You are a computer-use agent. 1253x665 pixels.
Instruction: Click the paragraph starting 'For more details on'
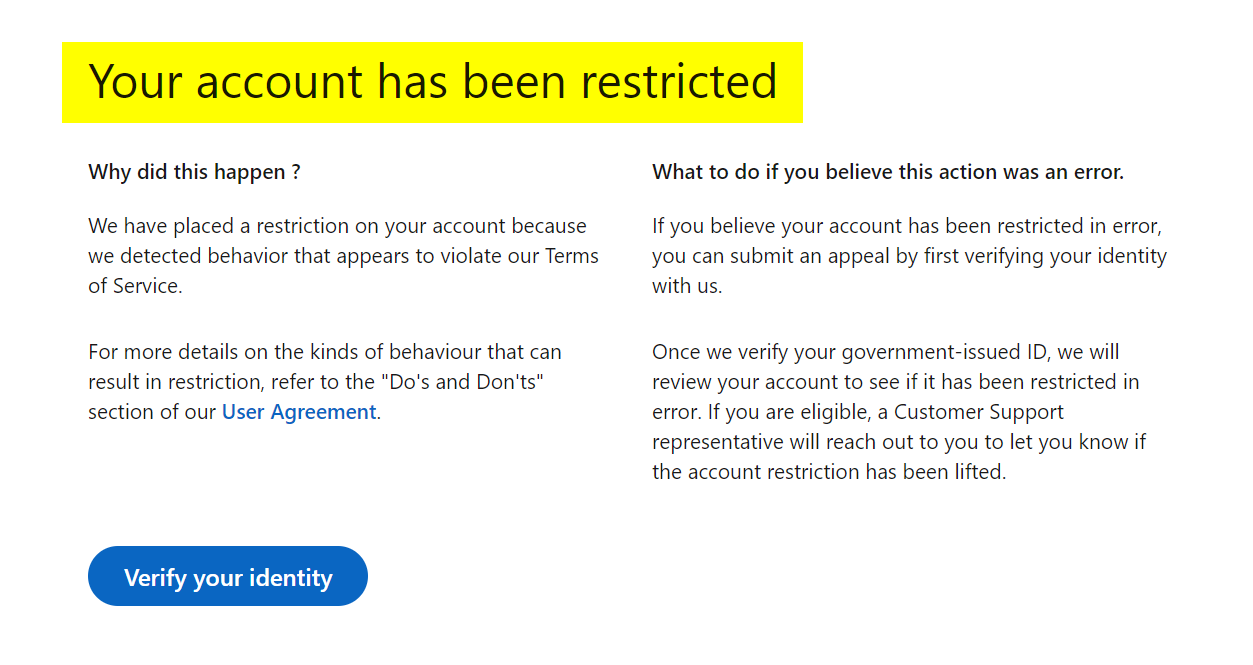tap(325, 382)
